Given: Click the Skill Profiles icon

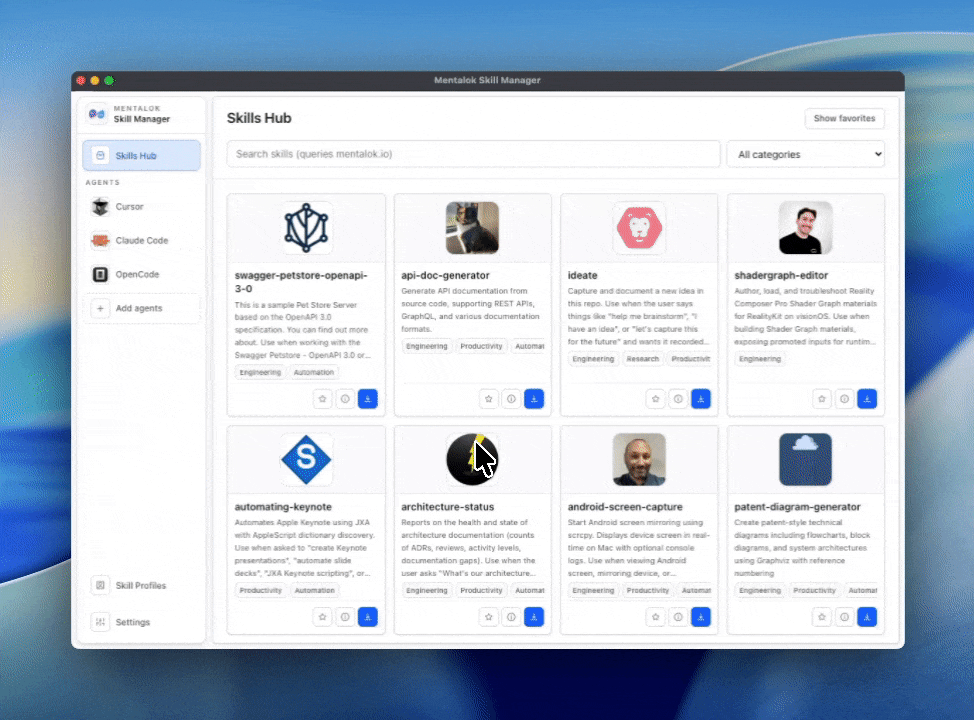Looking at the screenshot, I should click(x=100, y=585).
